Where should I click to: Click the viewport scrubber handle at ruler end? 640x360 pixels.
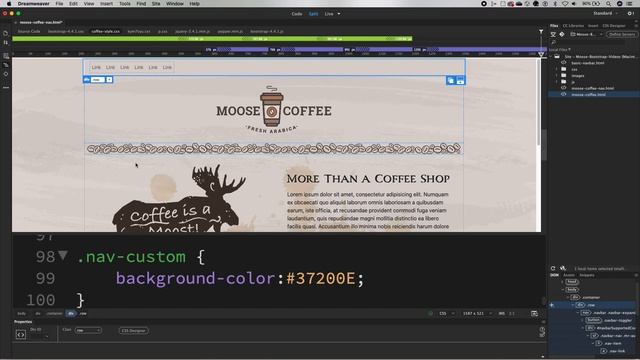coord(541,54)
